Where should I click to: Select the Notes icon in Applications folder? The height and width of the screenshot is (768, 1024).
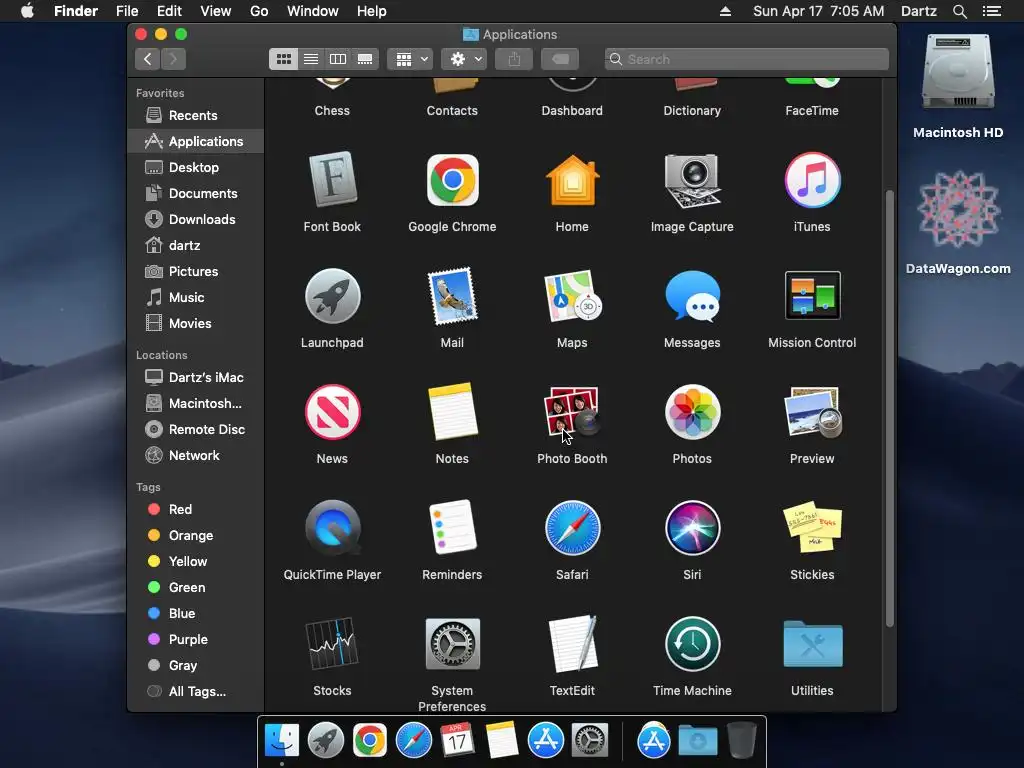(452, 411)
